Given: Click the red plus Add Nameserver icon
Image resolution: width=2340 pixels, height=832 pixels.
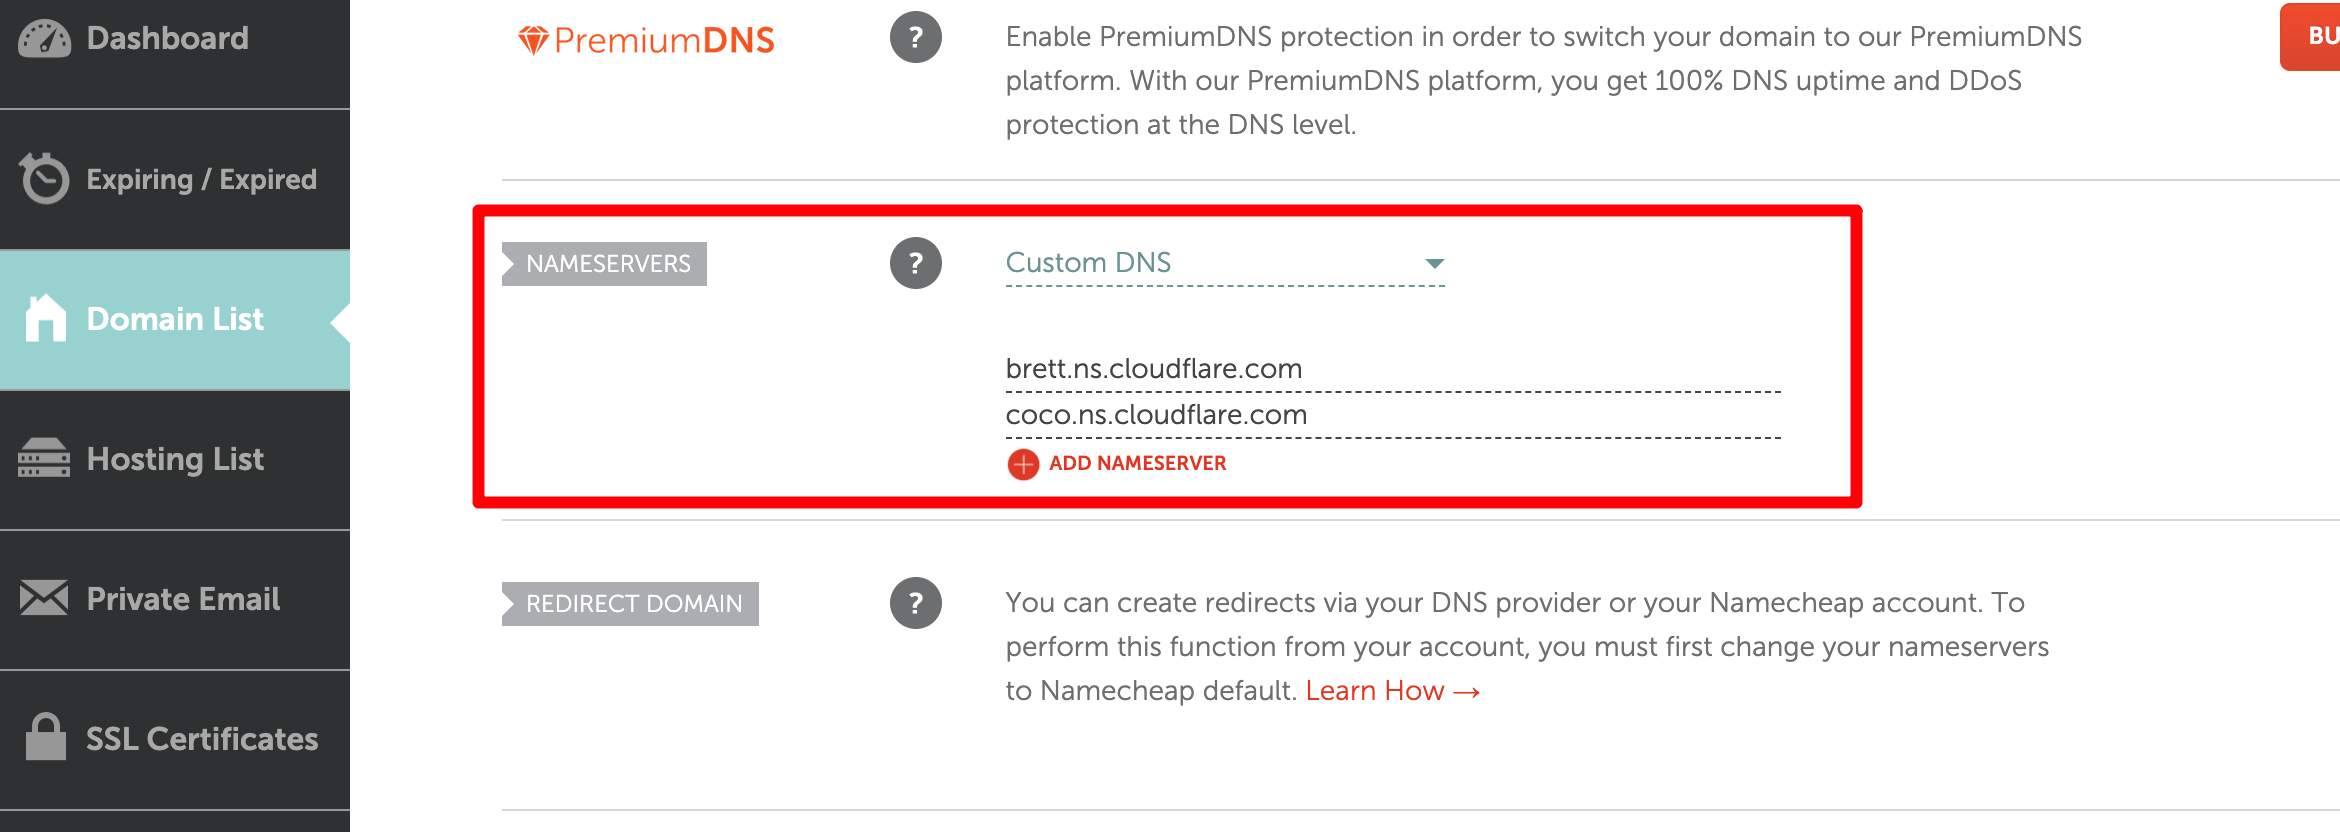Looking at the screenshot, I should coord(1023,464).
